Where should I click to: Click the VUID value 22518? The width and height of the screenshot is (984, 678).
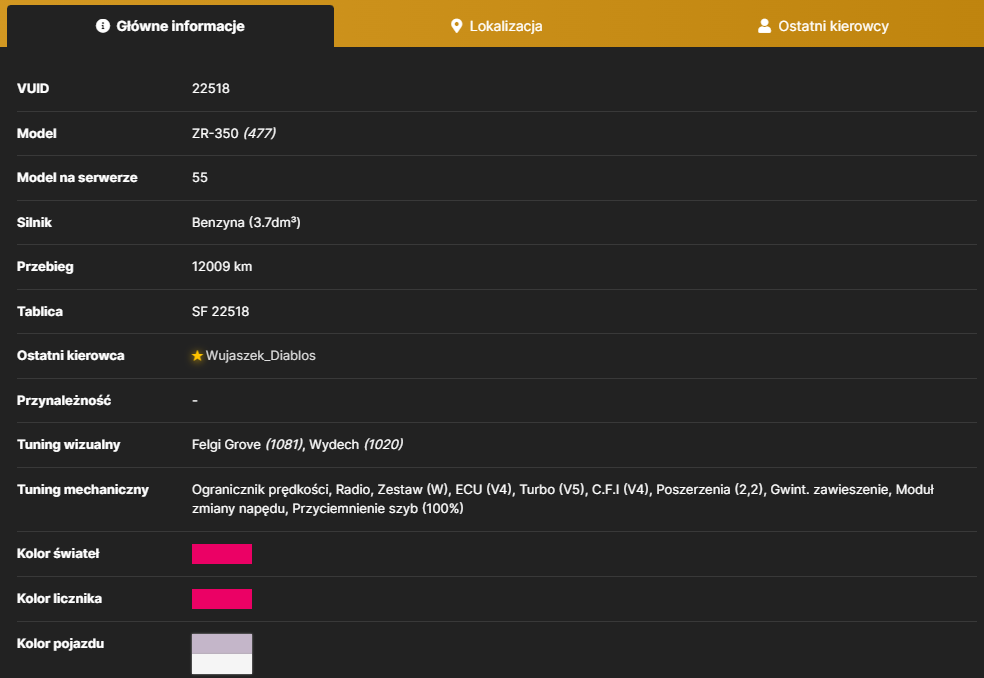211,89
